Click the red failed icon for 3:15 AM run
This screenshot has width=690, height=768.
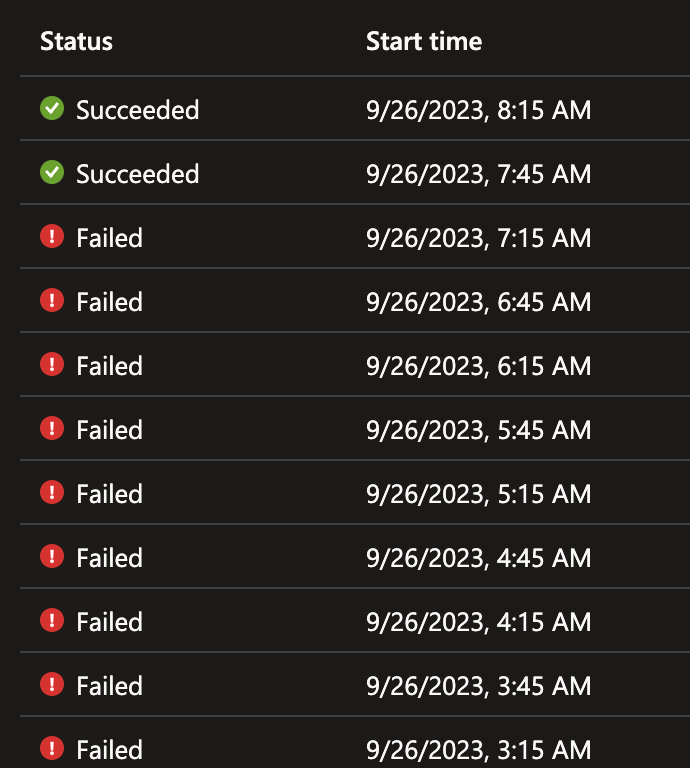[x=52, y=748]
